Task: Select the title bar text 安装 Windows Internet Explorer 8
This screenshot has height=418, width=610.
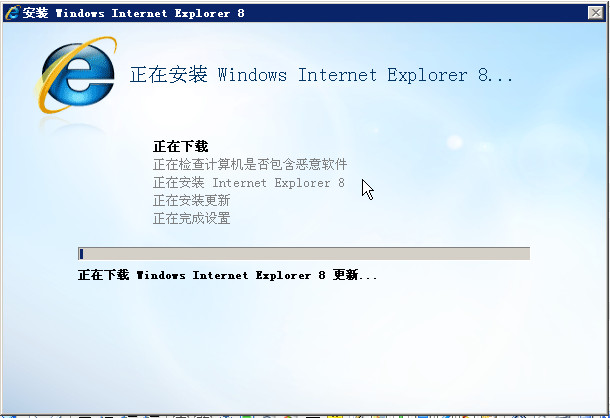Action: click(133, 13)
